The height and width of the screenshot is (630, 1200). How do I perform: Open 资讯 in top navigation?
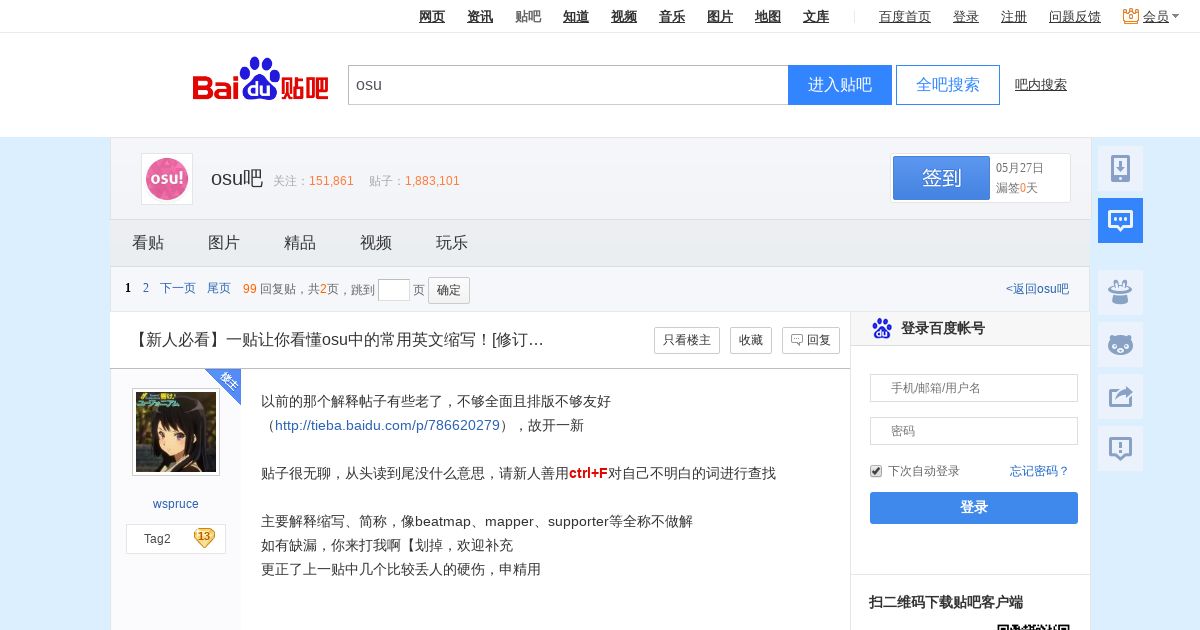click(480, 16)
